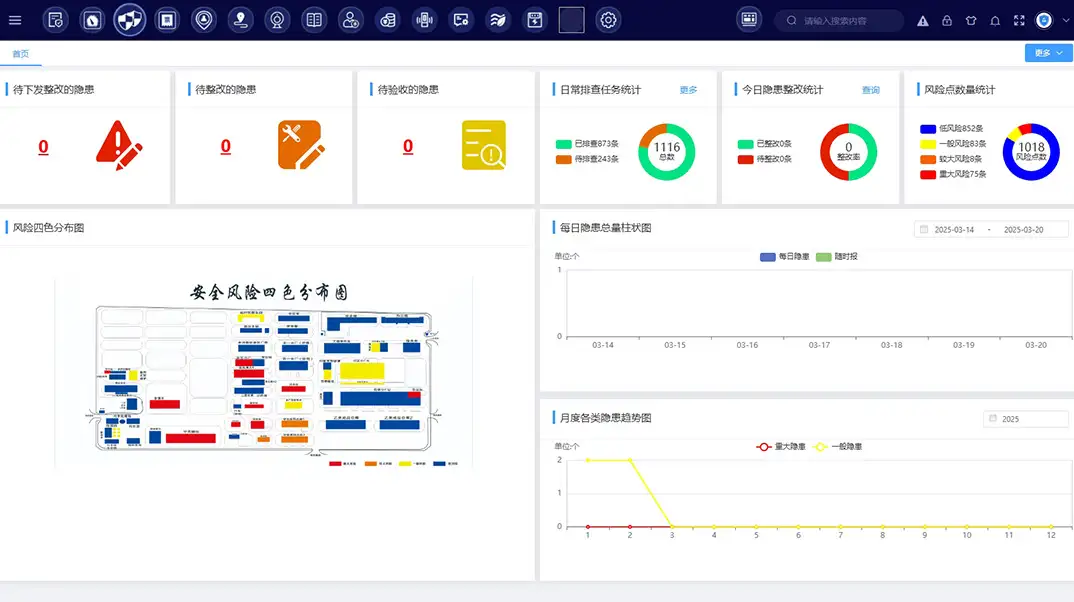Open the gear system settings module

tap(608, 20)
